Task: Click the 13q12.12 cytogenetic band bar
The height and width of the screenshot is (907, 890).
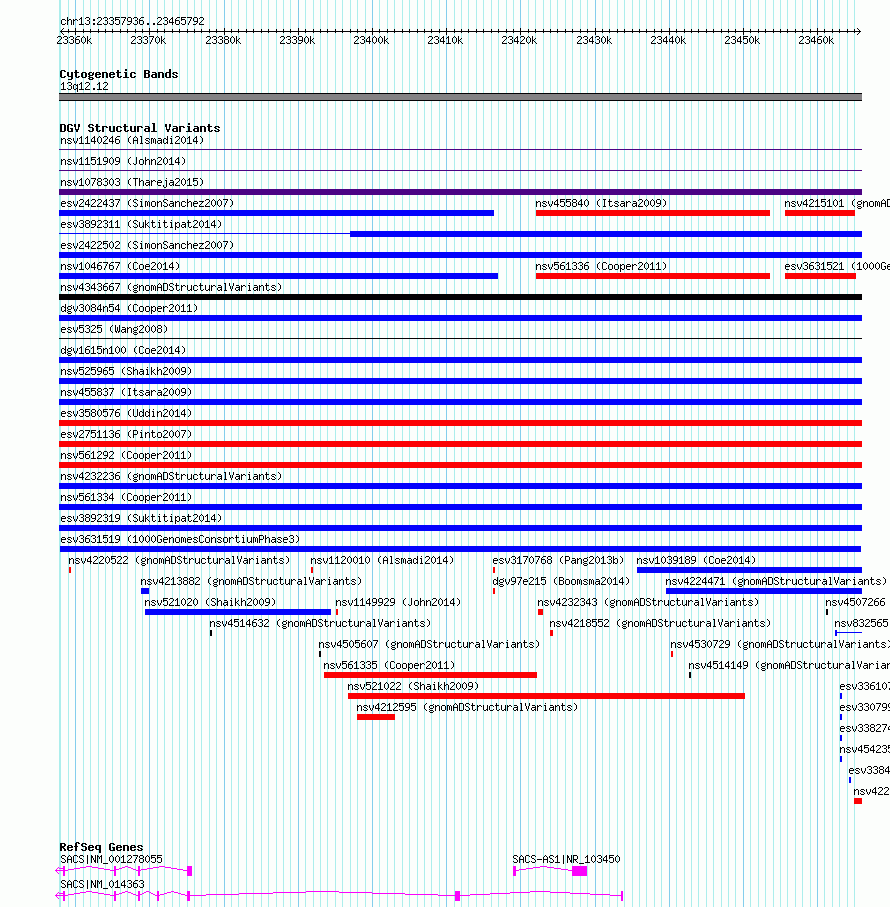Action: (460, 97)
